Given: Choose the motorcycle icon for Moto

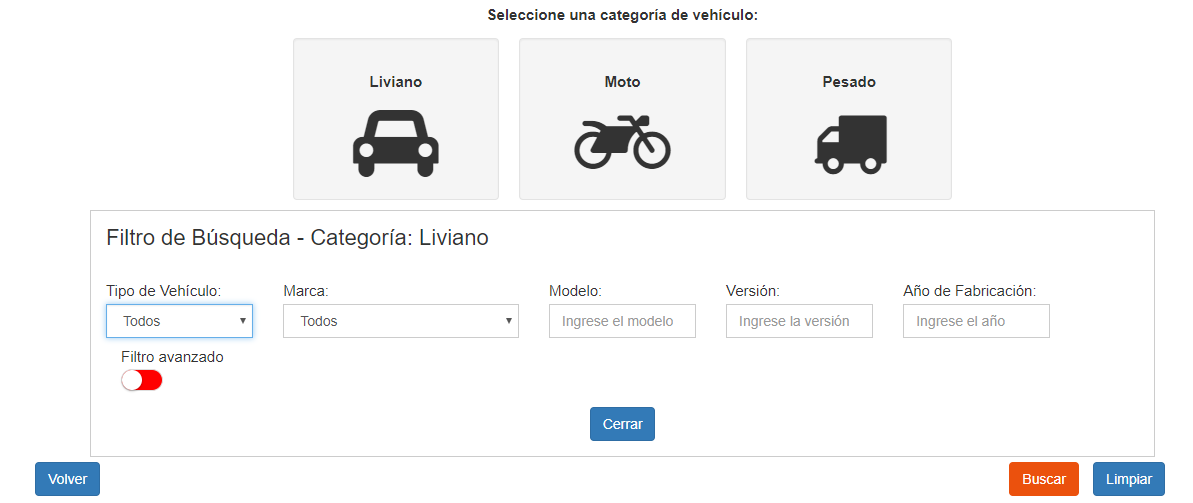Looking at the screenshot, I should coord(622,142).
